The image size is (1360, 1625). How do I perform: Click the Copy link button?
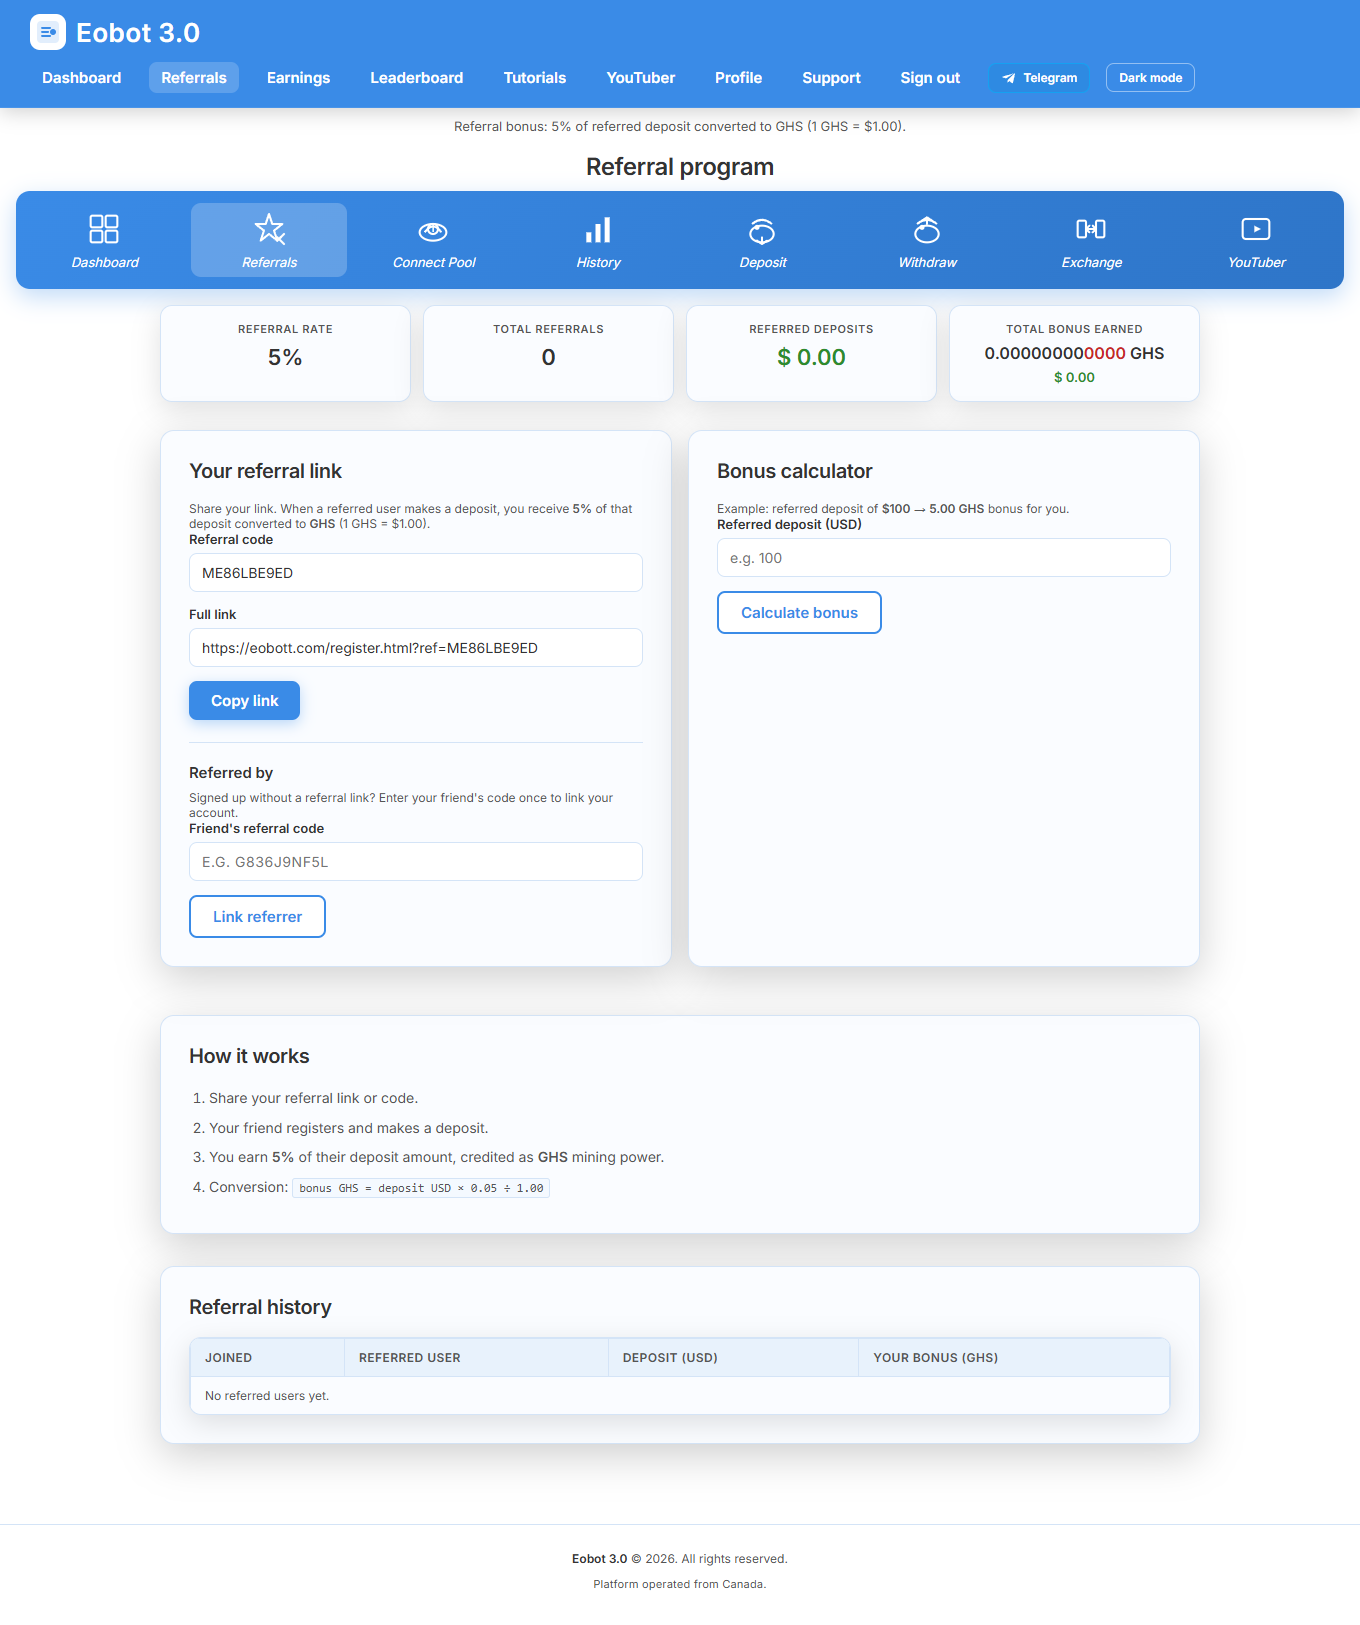tap(244, 701)
